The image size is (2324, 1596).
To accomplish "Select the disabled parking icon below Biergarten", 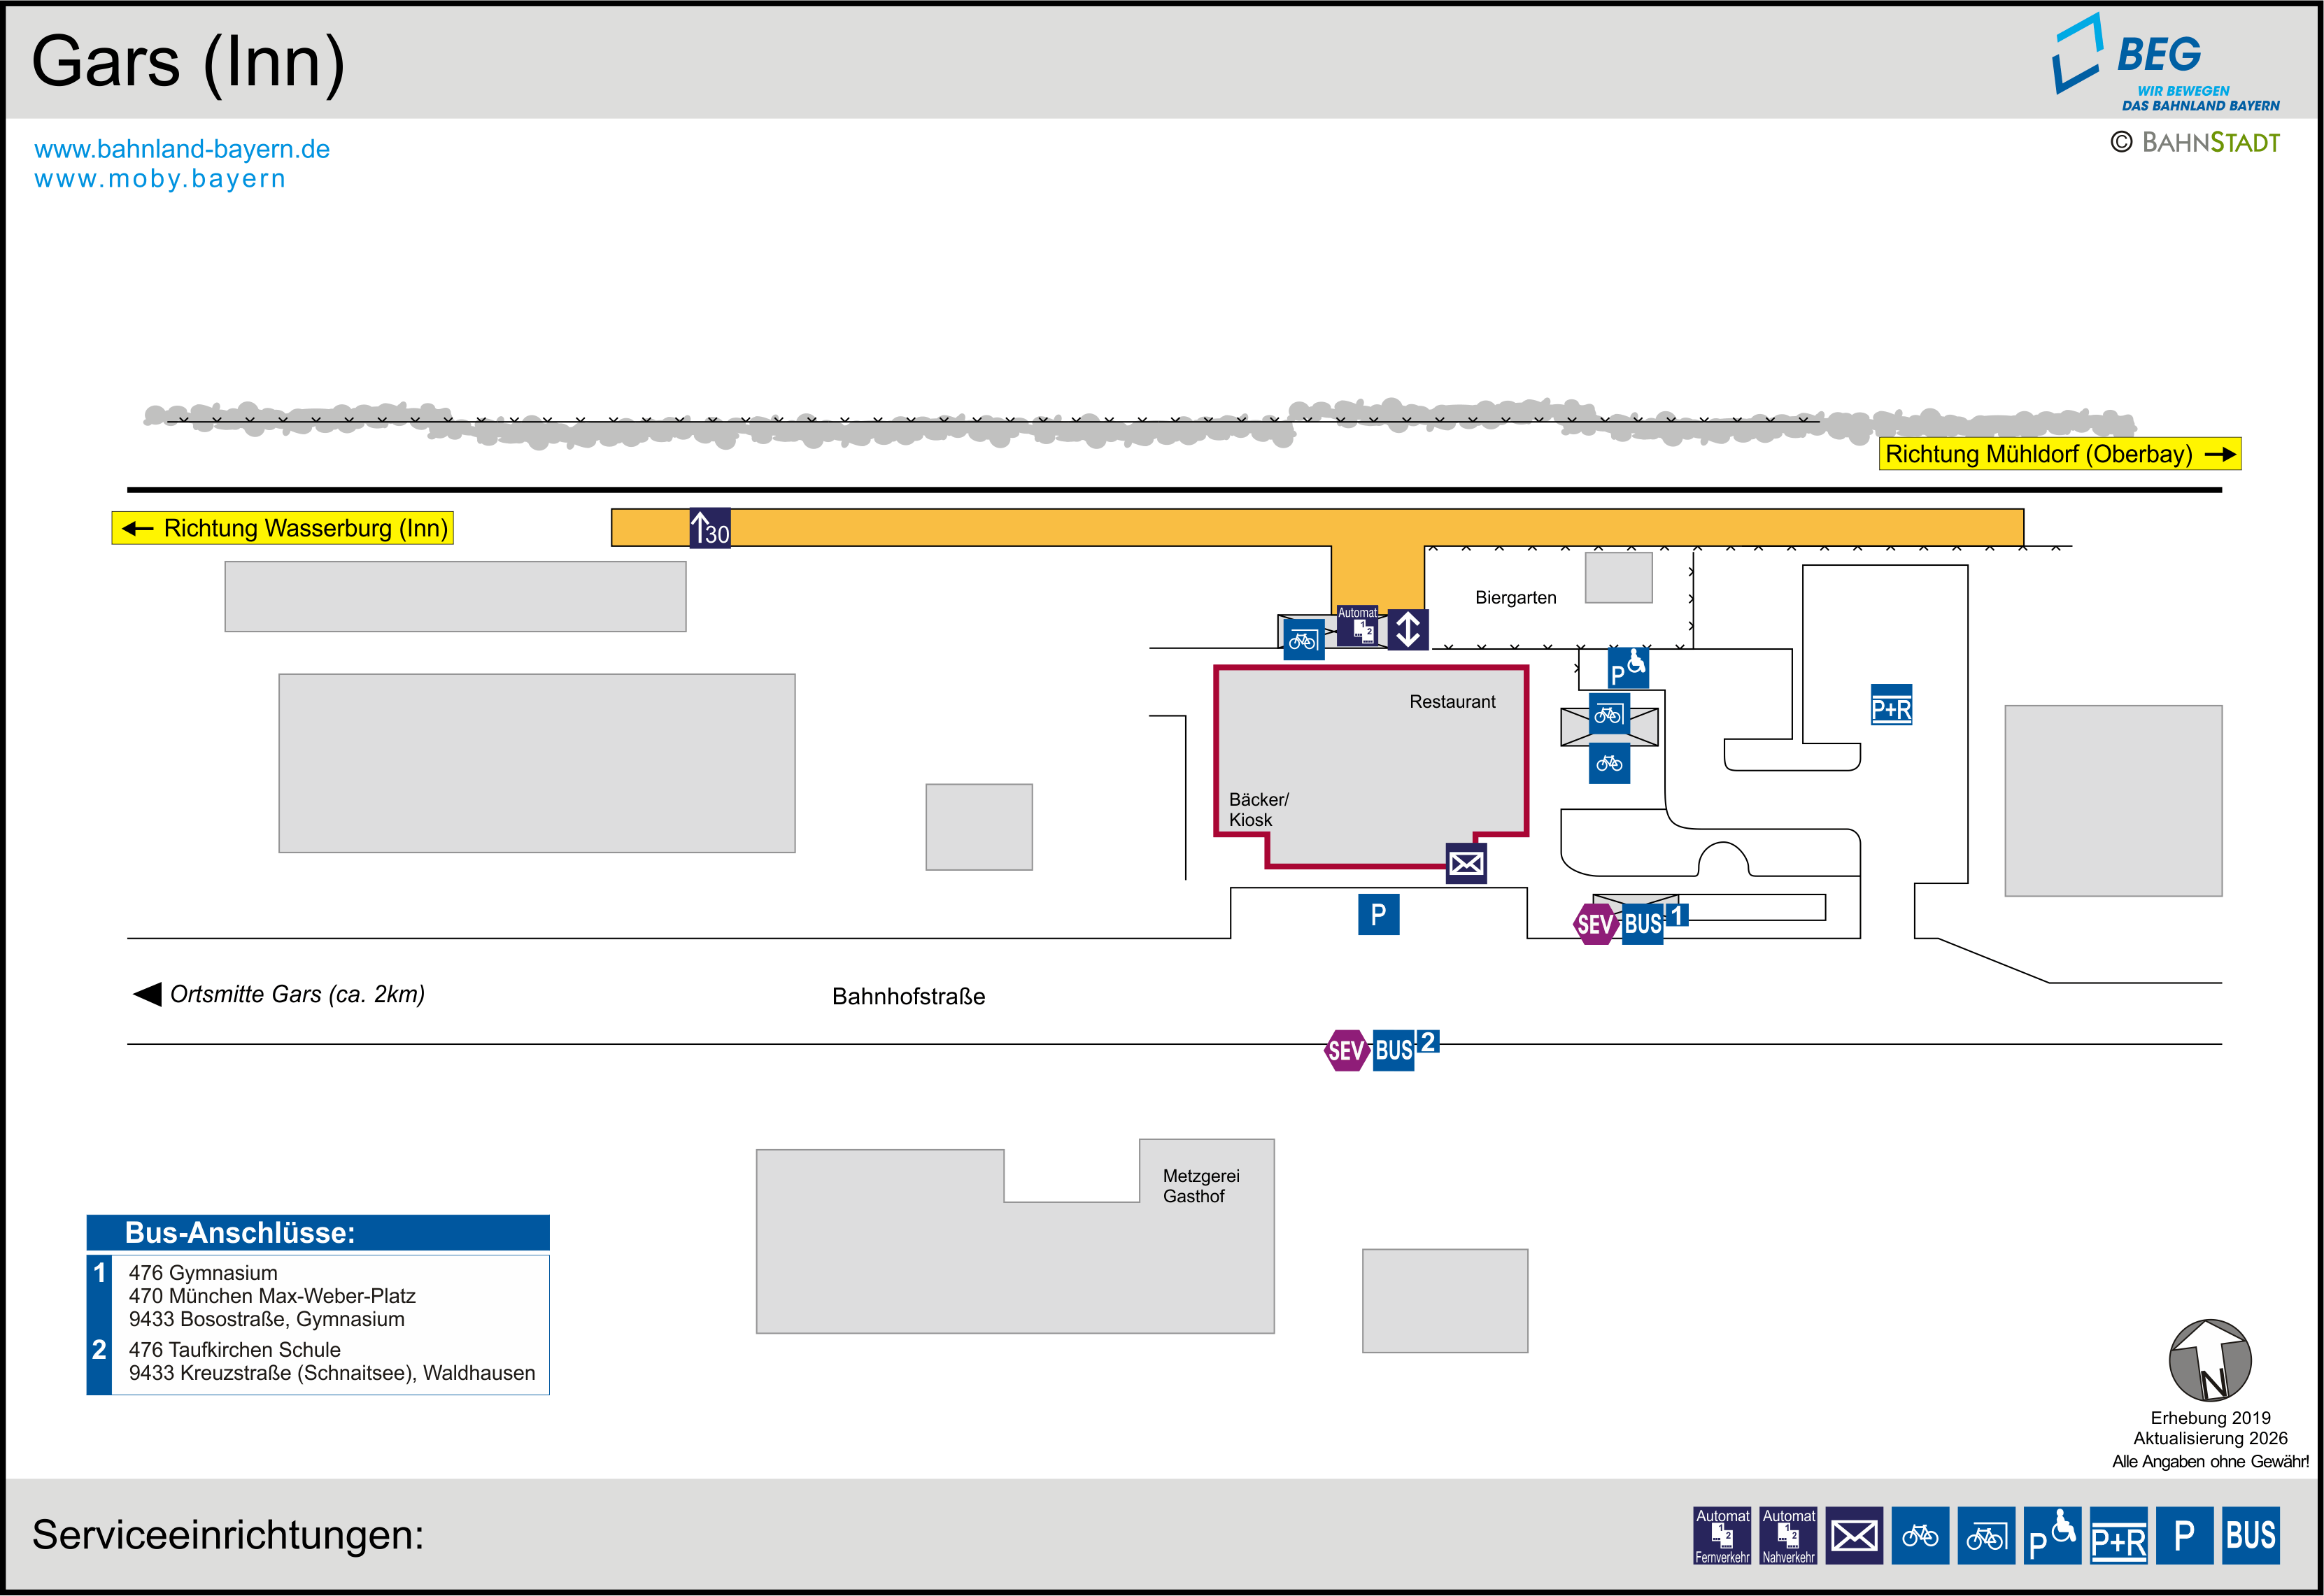I will click(x=1628, y=668).
